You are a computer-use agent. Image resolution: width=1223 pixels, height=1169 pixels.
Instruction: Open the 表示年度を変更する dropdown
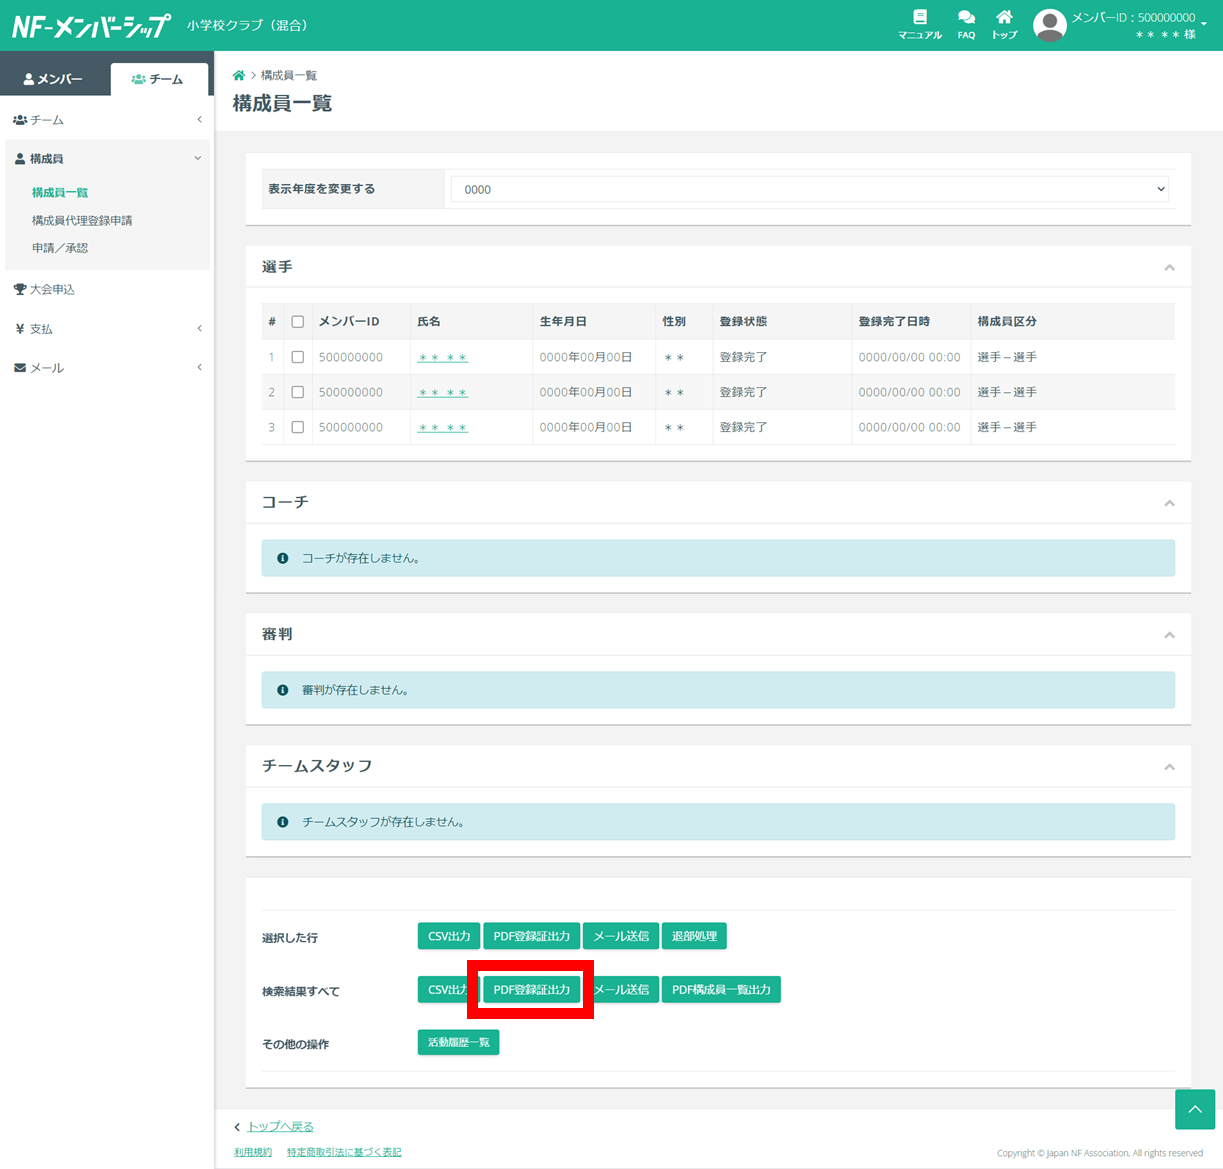tap(810, 189)
